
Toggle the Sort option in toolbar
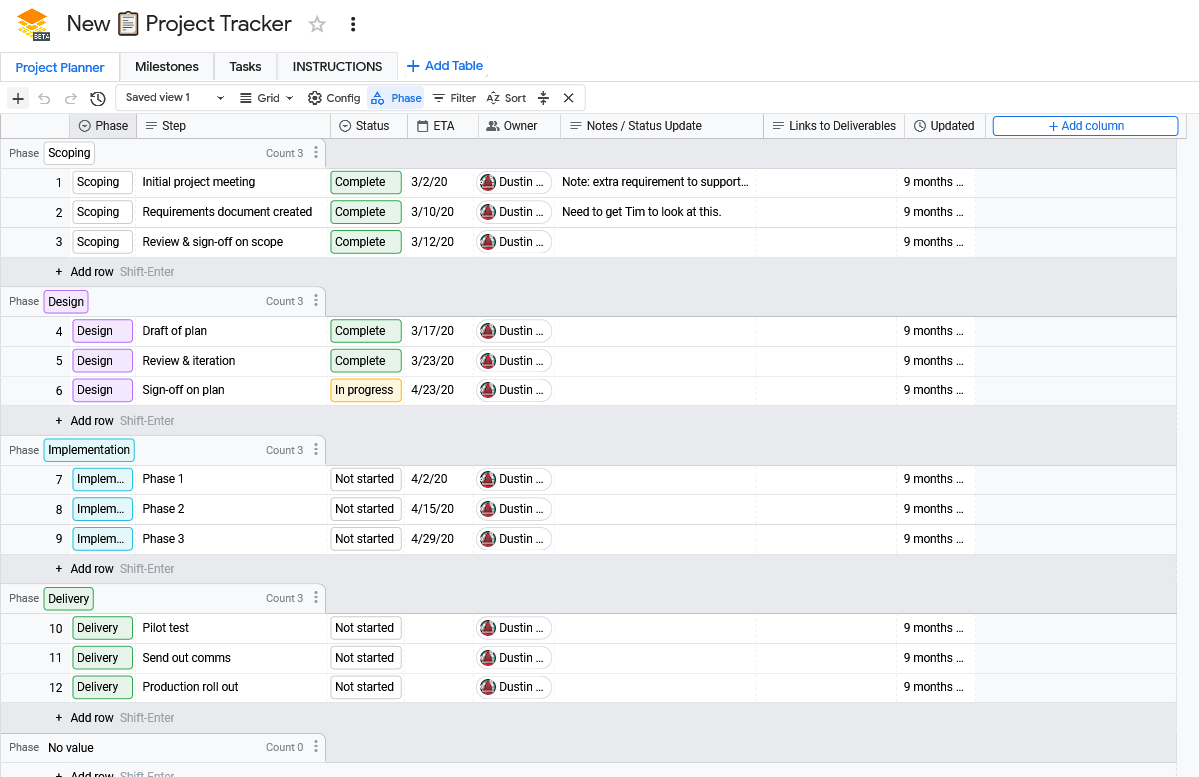pyautogui.click(x=506, y=98)
